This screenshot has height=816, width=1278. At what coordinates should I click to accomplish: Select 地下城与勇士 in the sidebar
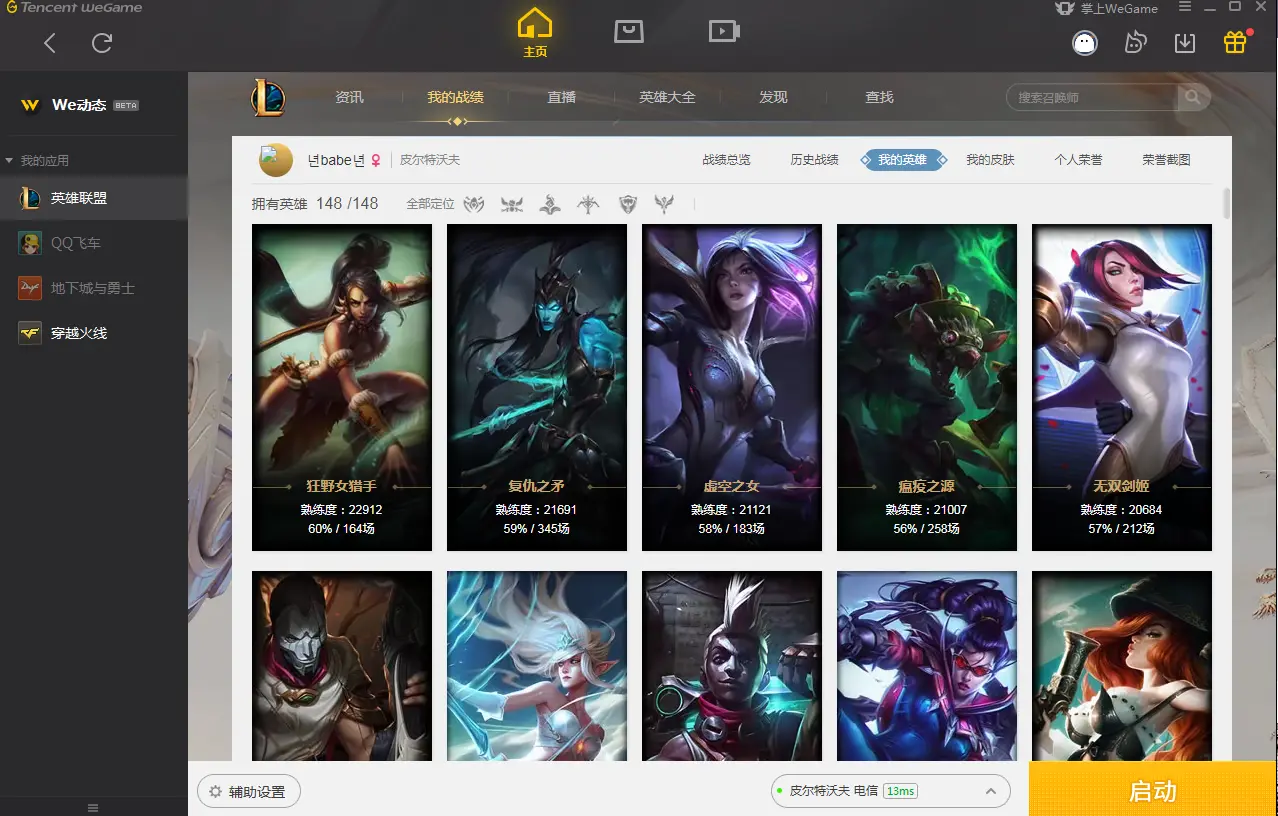pos(94,288)
